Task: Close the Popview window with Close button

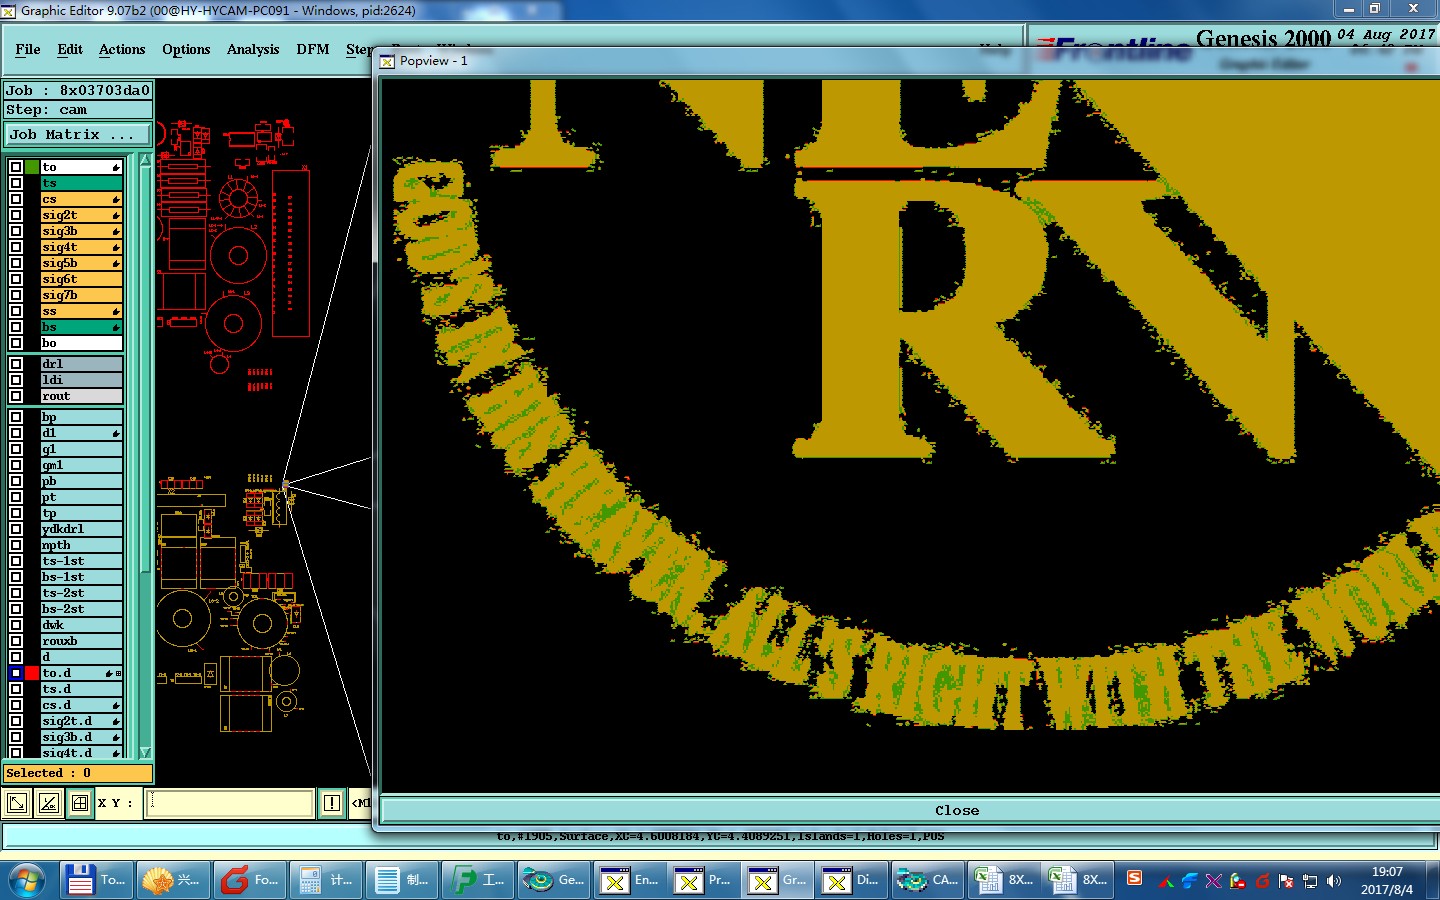Action: click(957, 810)
